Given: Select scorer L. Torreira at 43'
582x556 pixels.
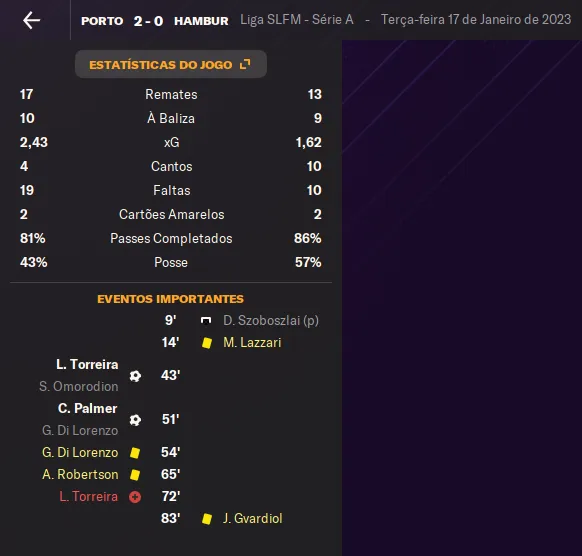Looking at the screenshot, I should 87,364.
